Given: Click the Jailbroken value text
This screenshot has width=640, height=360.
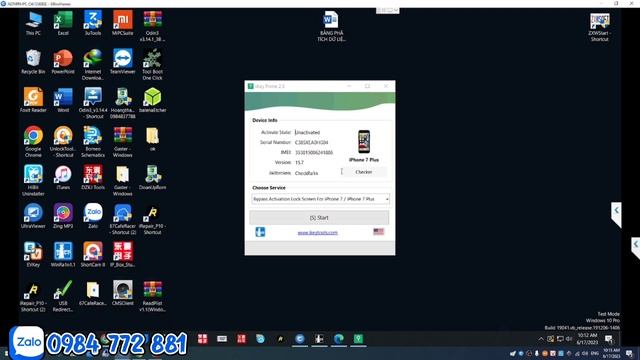Looking at the screenshot, I should click(306, 173).
